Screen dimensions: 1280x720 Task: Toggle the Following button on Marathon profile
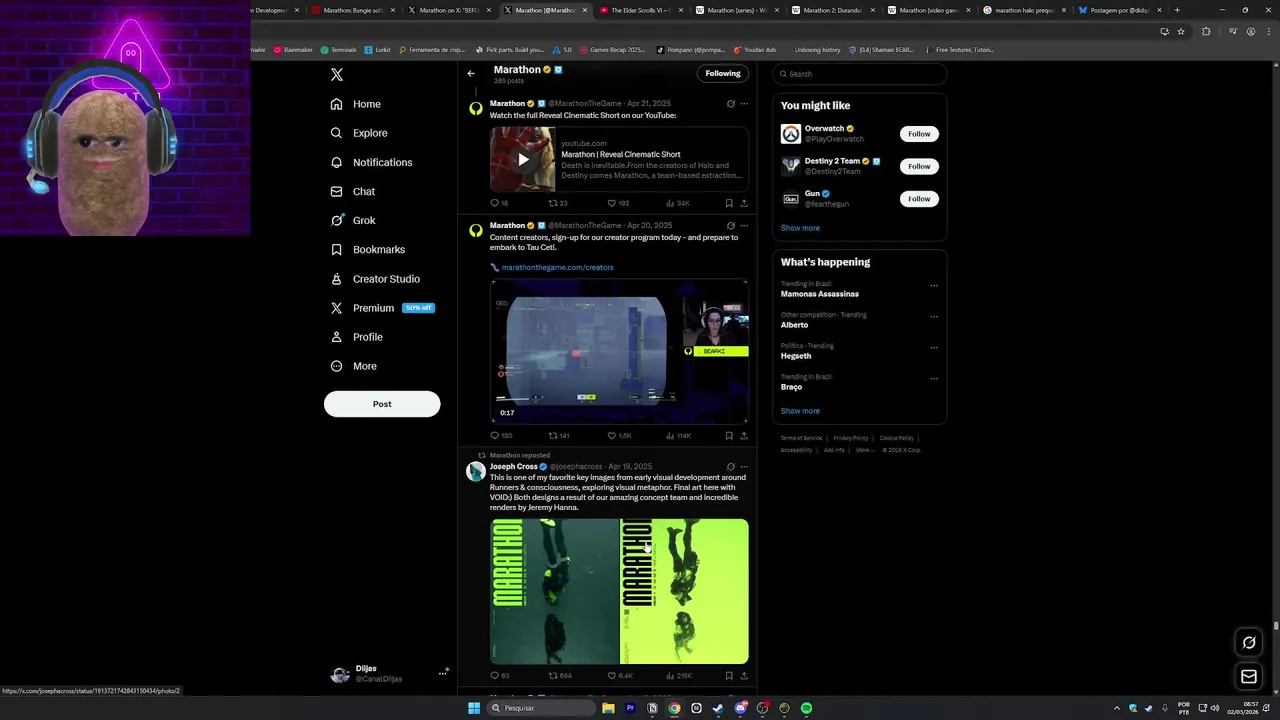(x=723, y=73)
